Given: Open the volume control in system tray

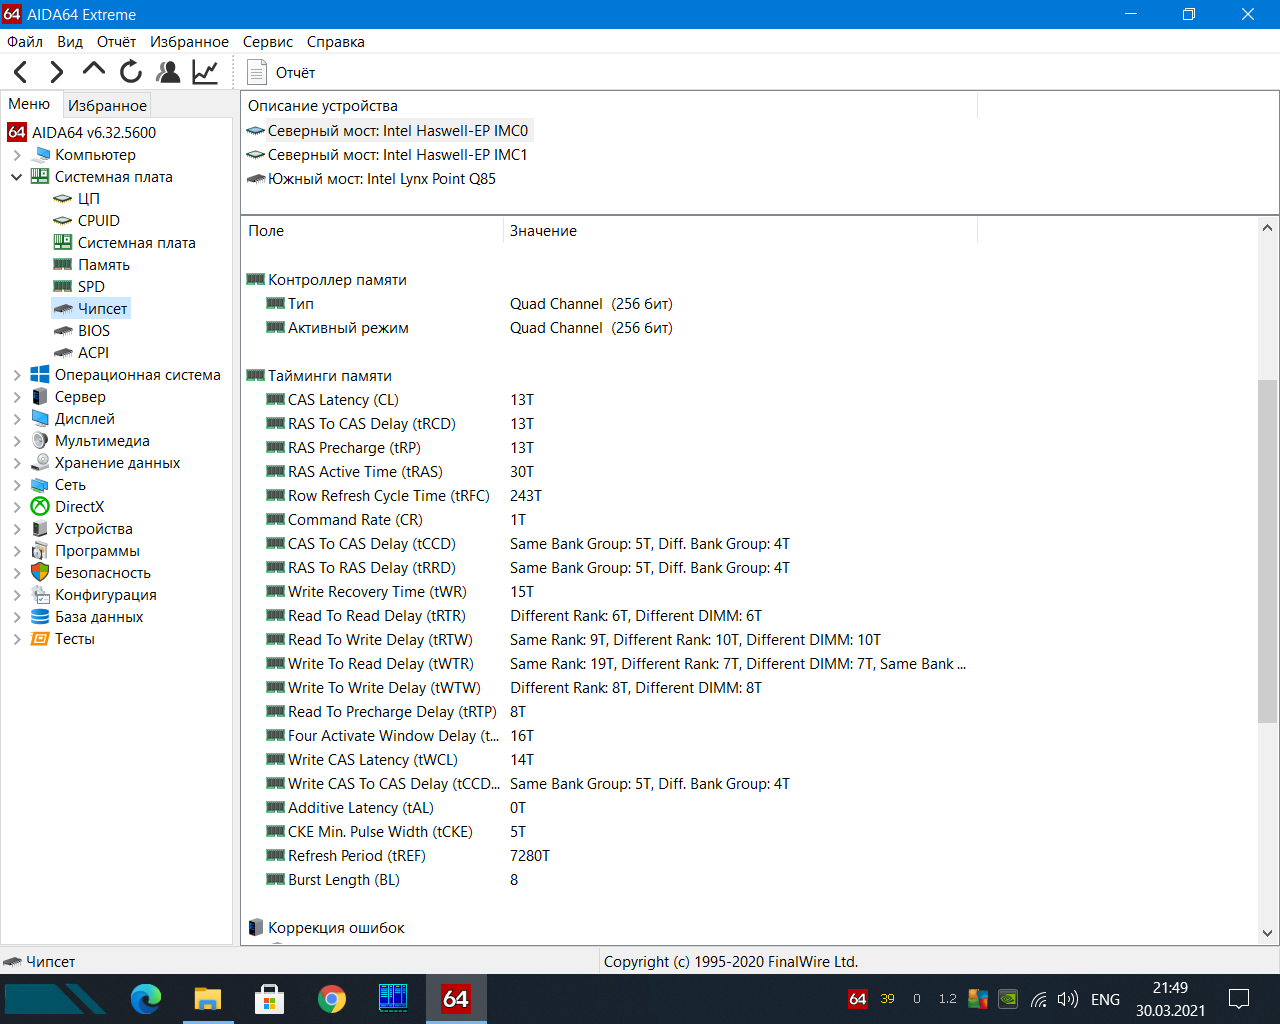Looking at the screenshot, I should coord(1068,999).
